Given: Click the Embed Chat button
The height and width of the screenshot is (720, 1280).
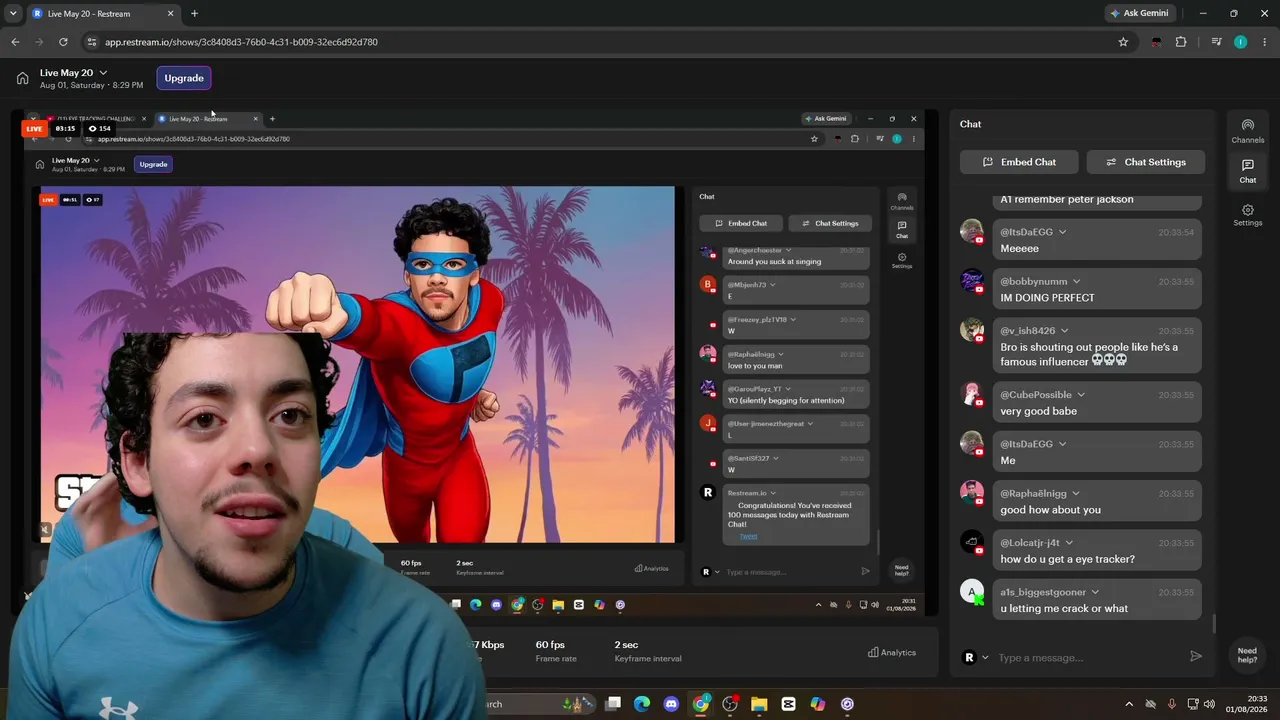Looking at the screenshot, I should pos(1019,162).
